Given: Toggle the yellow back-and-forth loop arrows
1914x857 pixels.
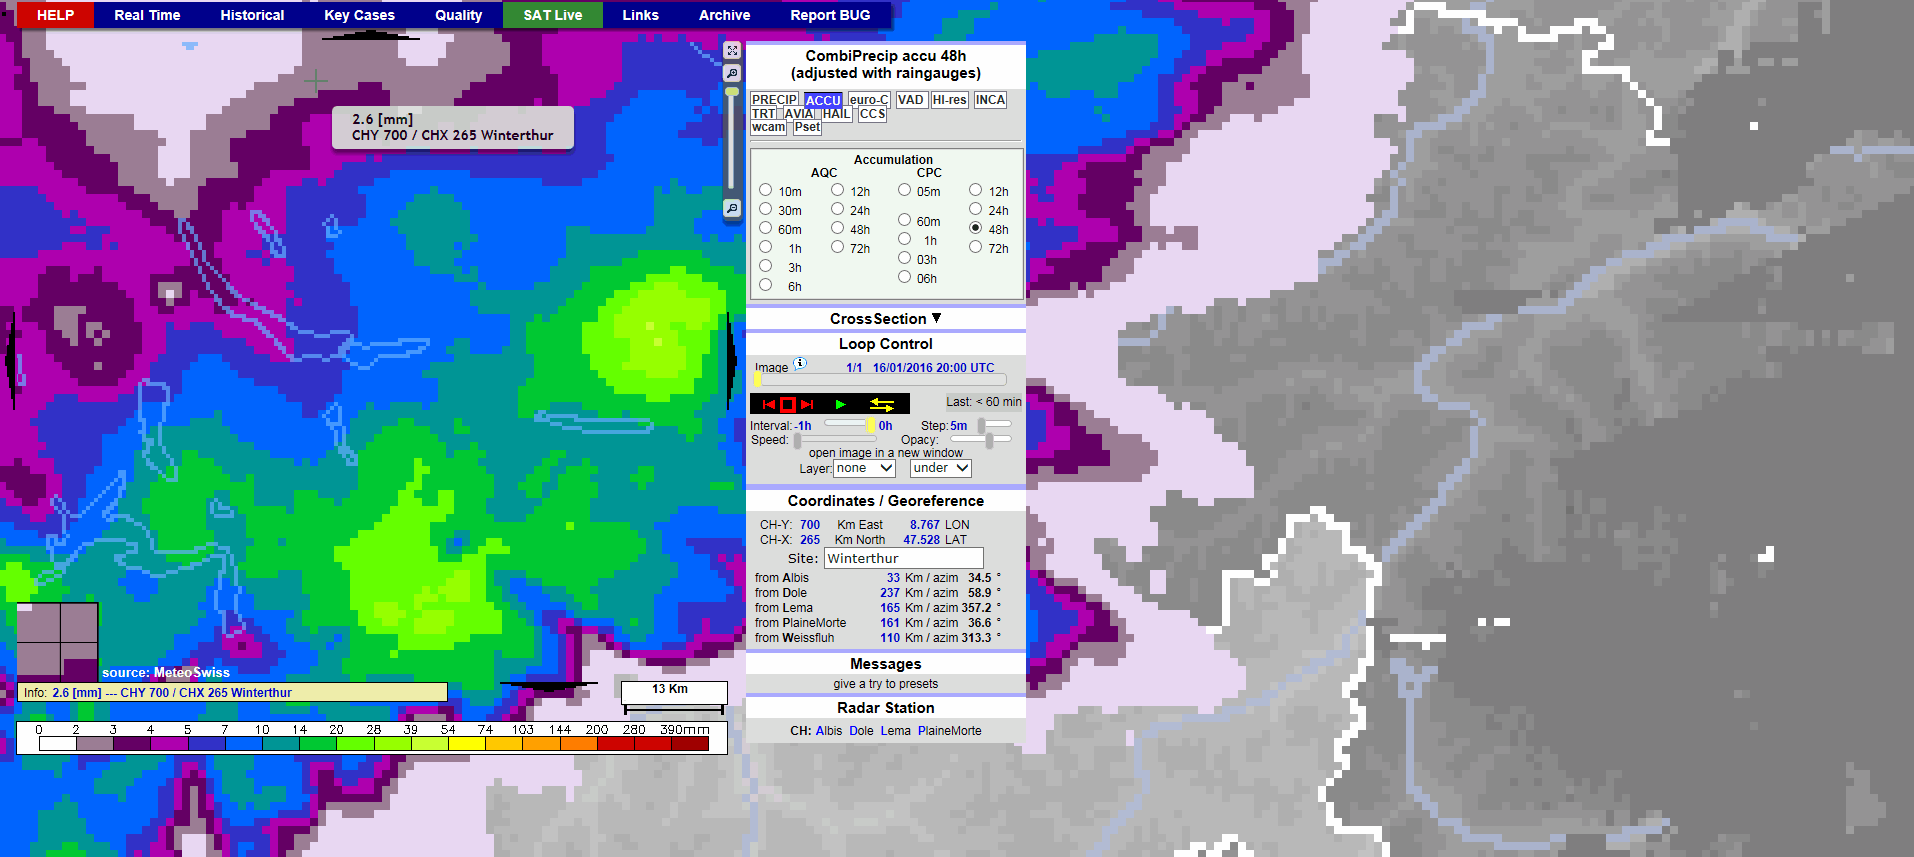Looking at the screenshot, I should click(x=881, y=404).
